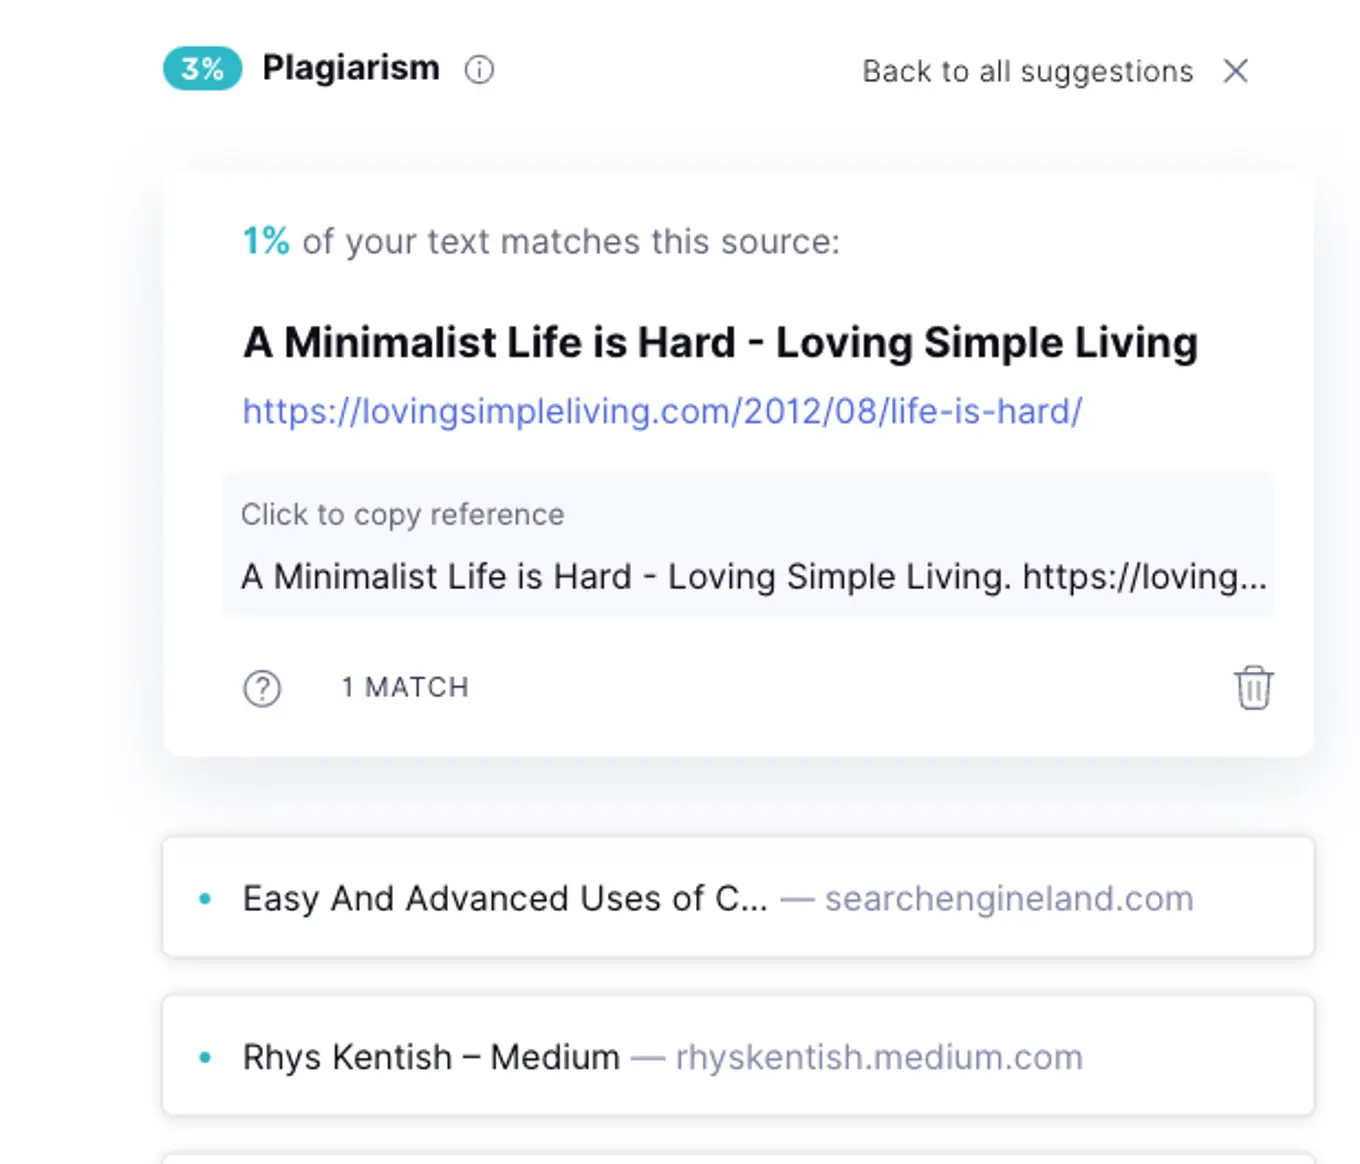Click the Plagiarism heading text

[351, 68]
